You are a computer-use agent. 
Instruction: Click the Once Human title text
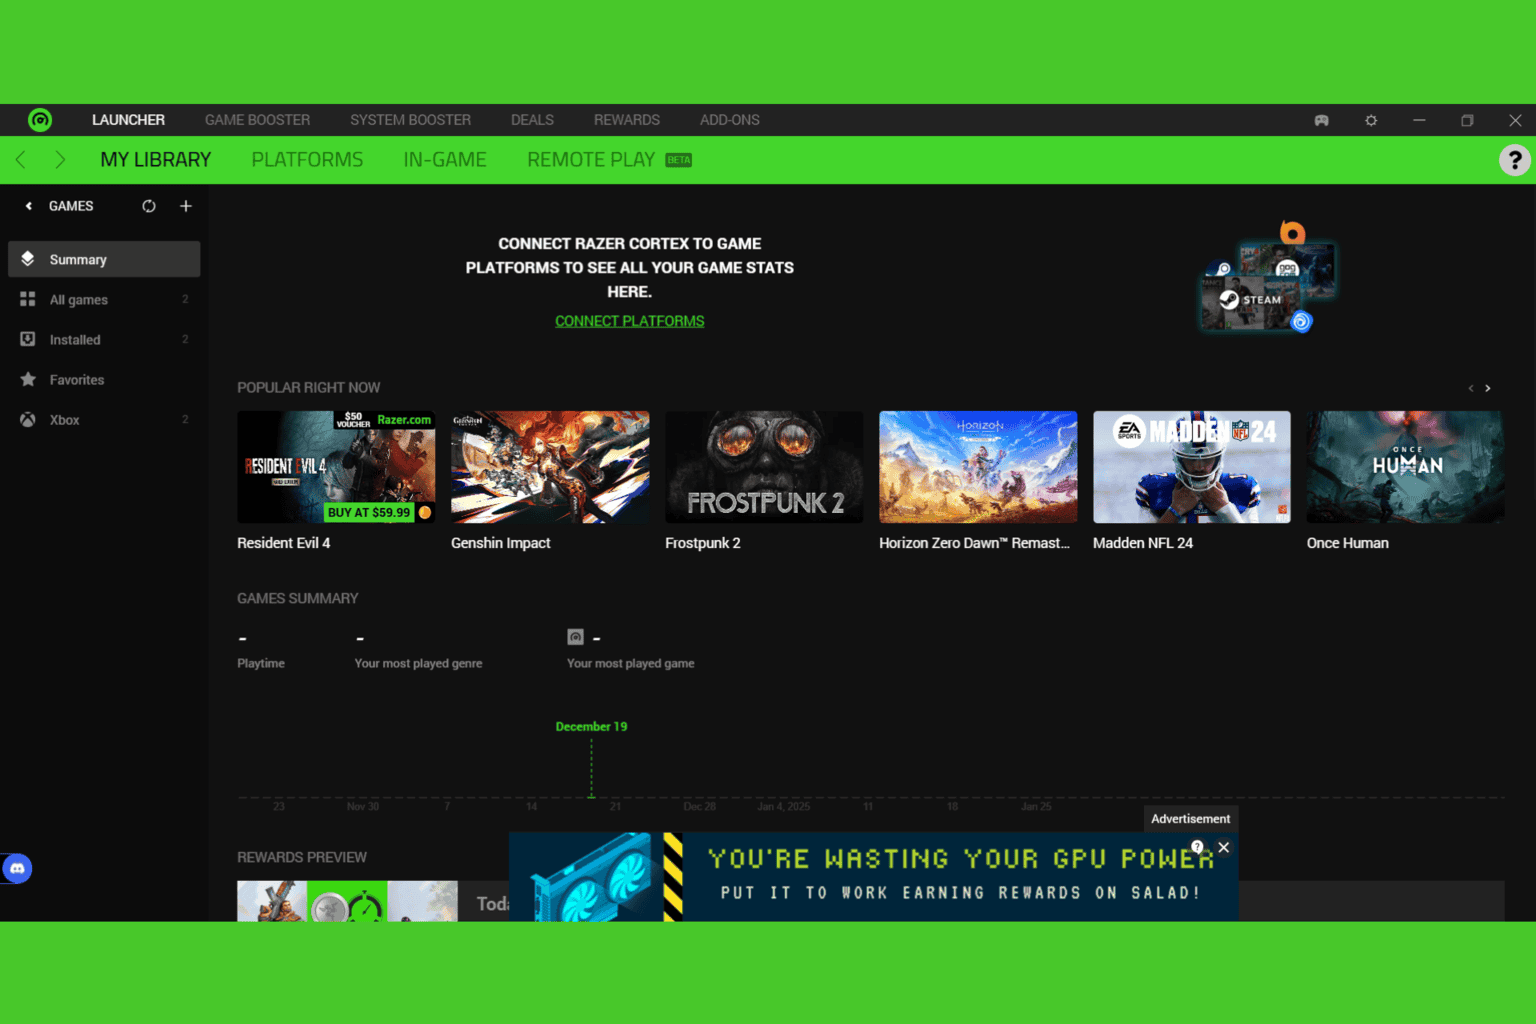click(x=1348, y=543)
